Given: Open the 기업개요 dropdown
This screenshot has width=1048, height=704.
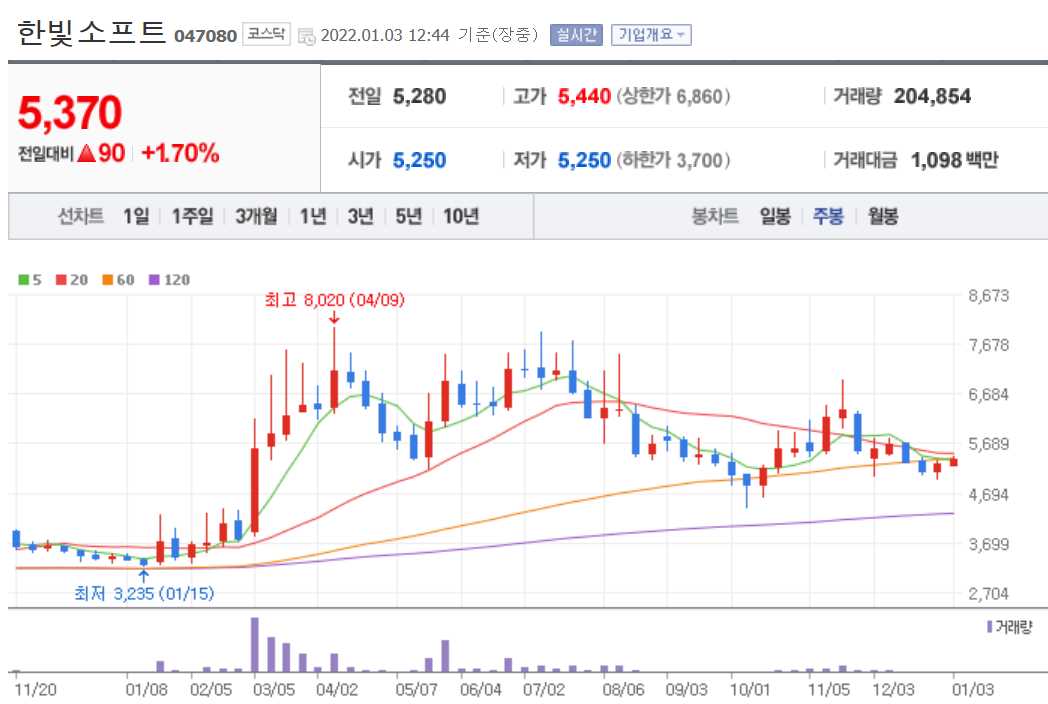Looking at the screenshot, I should coord(650,32).
